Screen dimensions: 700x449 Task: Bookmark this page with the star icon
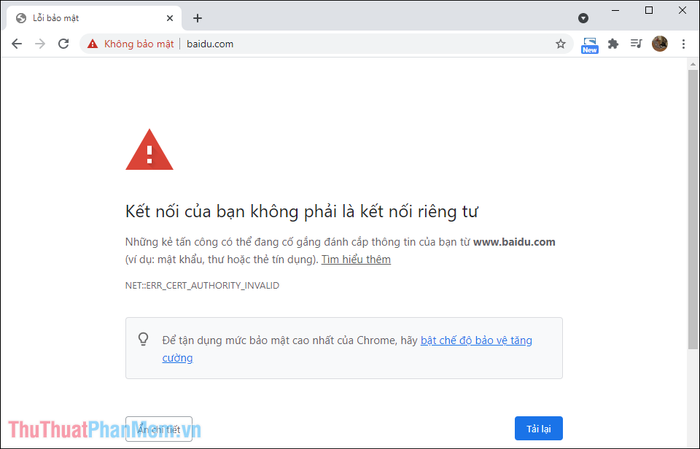coord(561,44)
